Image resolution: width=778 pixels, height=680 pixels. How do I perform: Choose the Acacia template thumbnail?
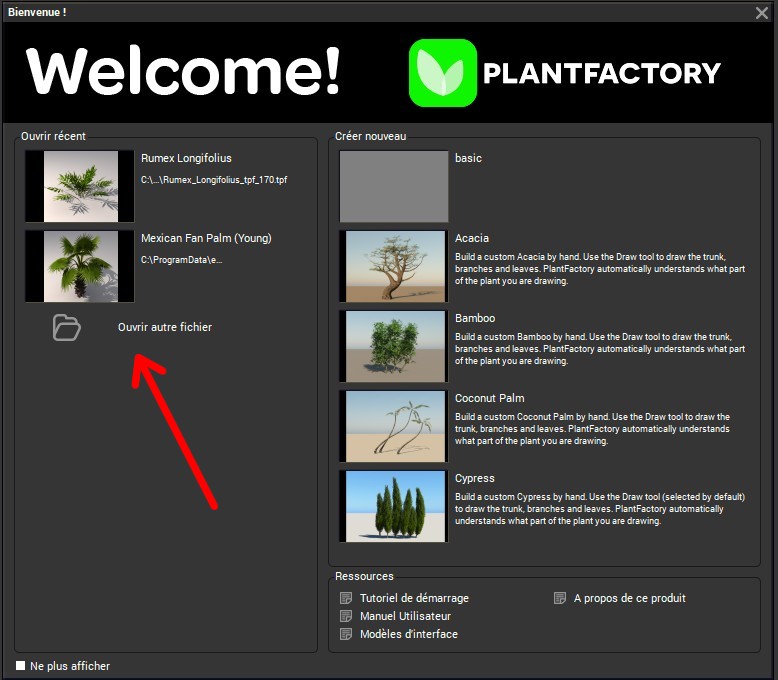tap(394, 266)
